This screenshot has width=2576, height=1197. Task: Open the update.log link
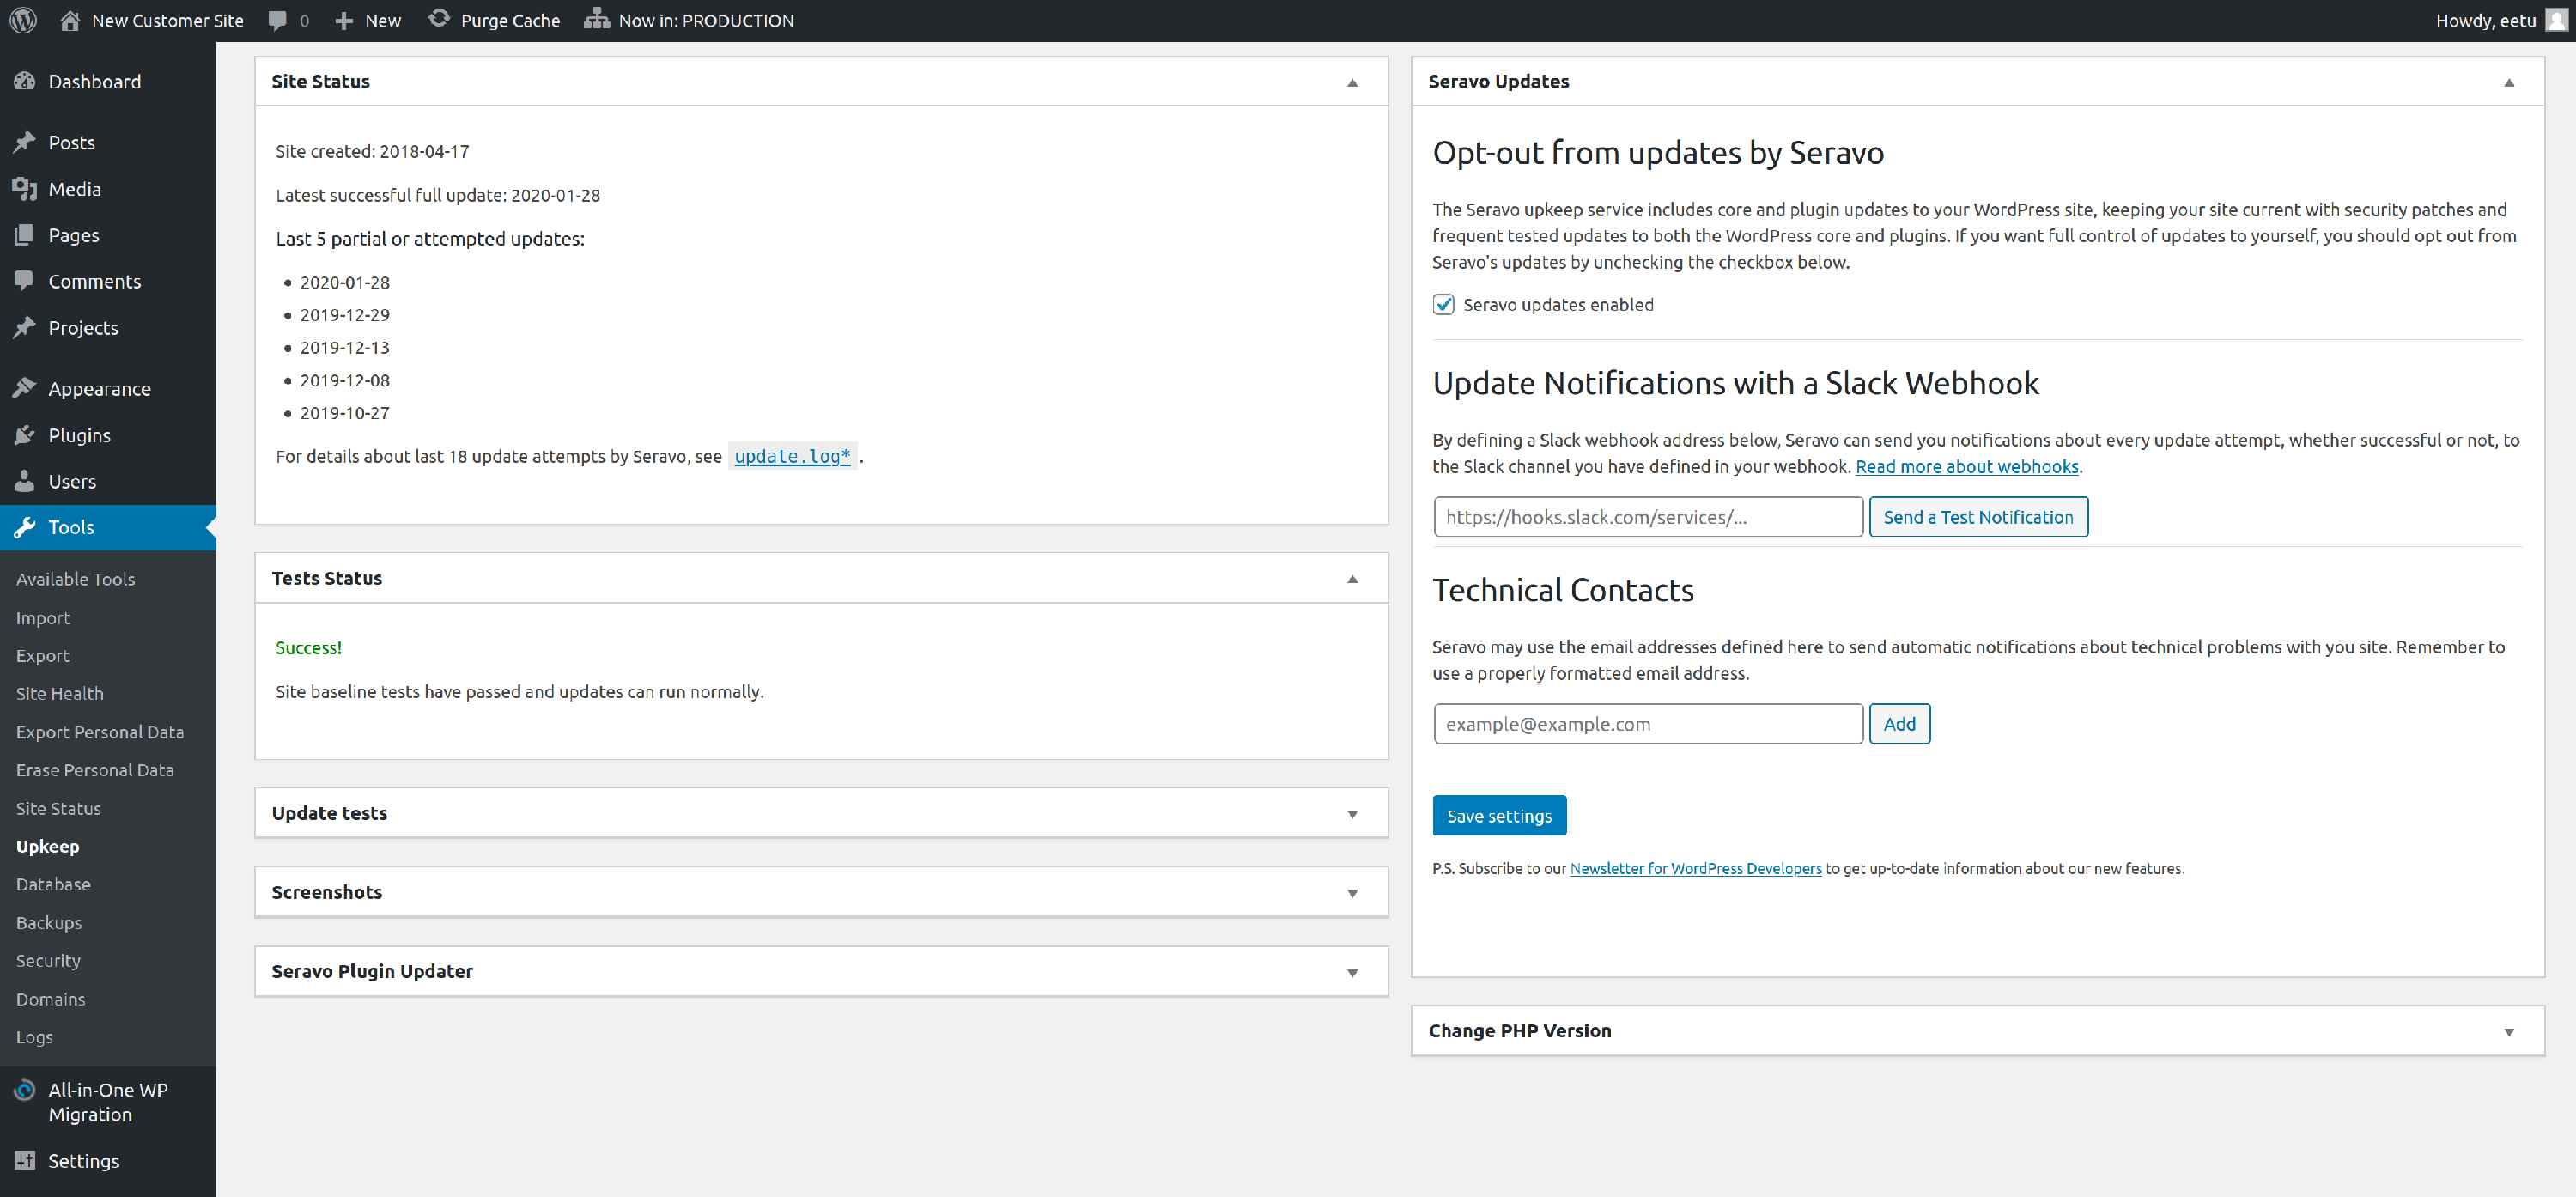[x=792, y=456]
